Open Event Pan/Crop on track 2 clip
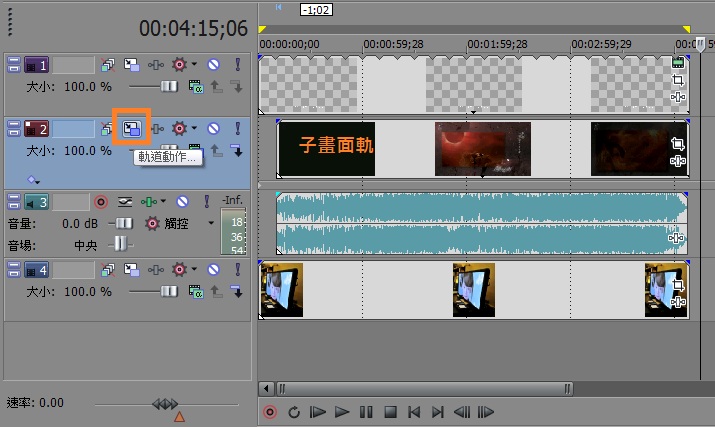The height and width of the screenshot is (427, 715). coord(678,144)
